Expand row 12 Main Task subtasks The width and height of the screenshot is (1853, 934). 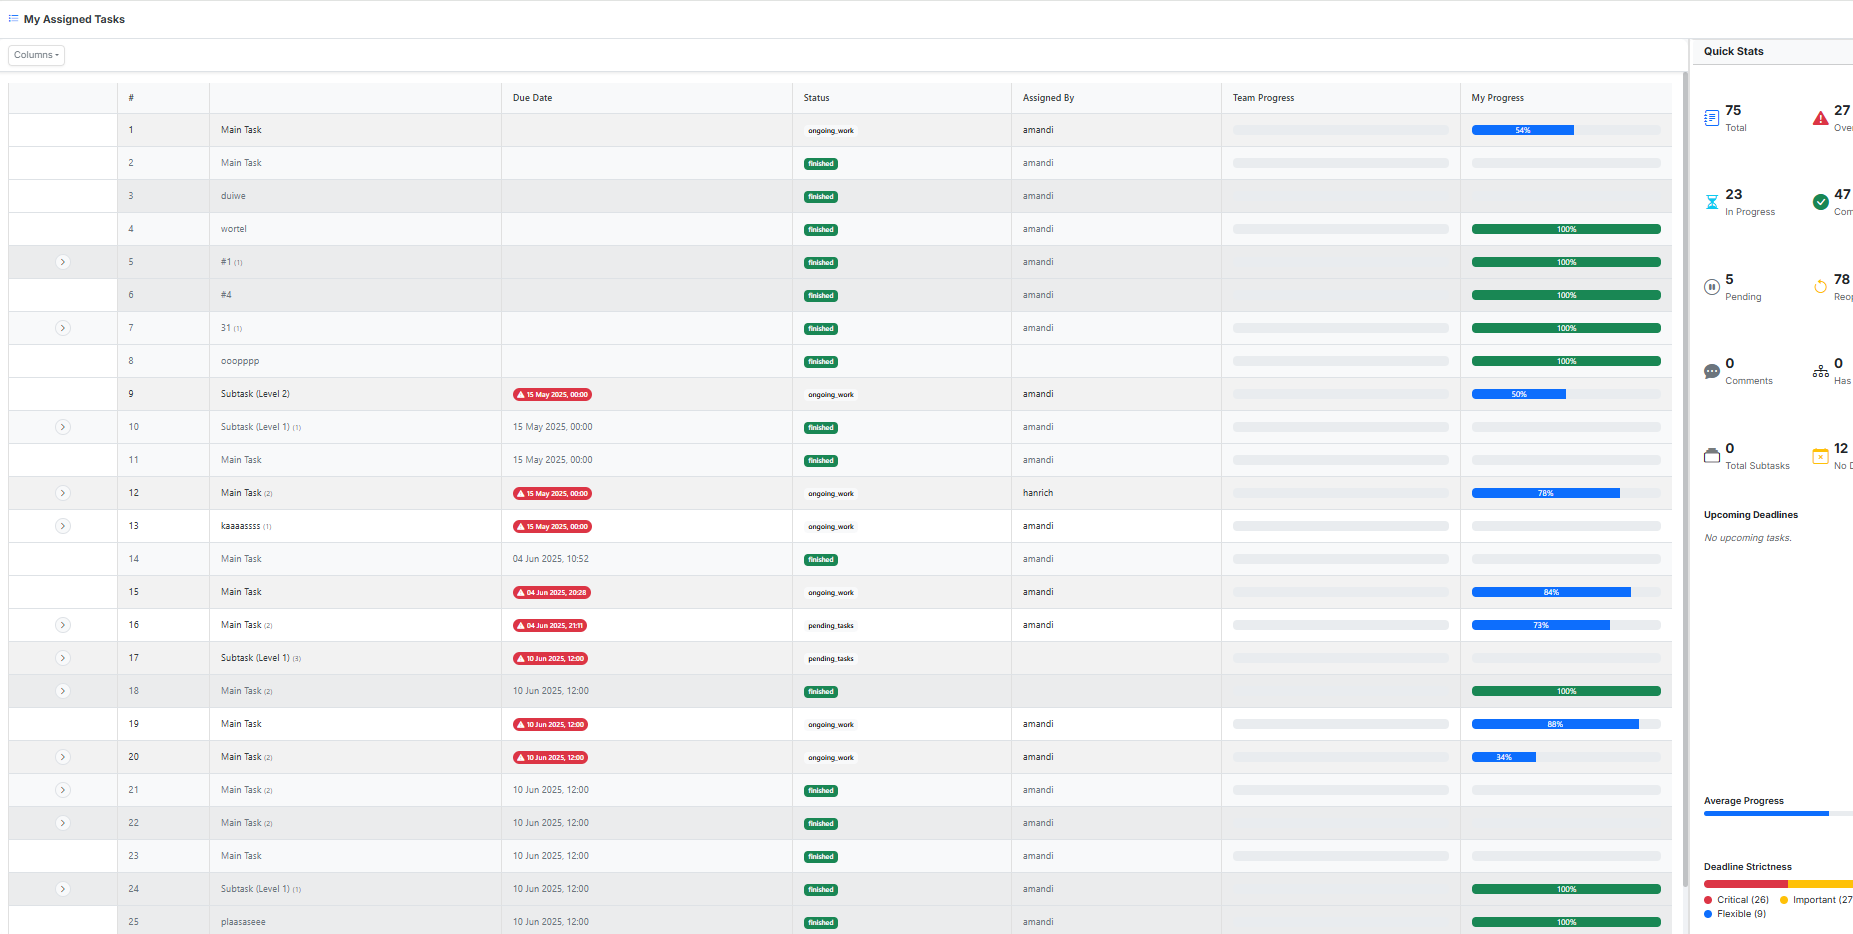63,493
